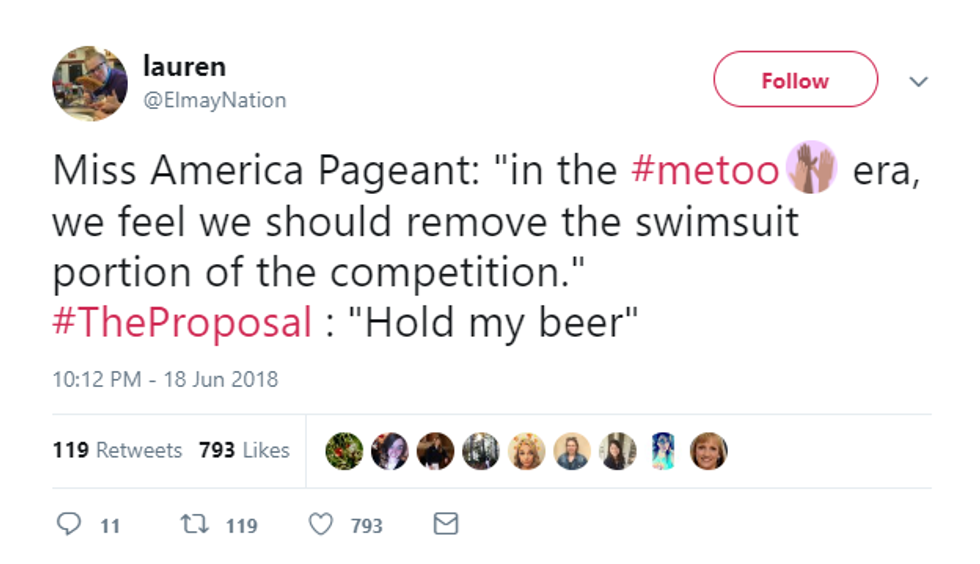Like the tweet with the heart icon
The width and height of the screenshot is (980, 564).
pyautogui.click(x=320, y=524)
